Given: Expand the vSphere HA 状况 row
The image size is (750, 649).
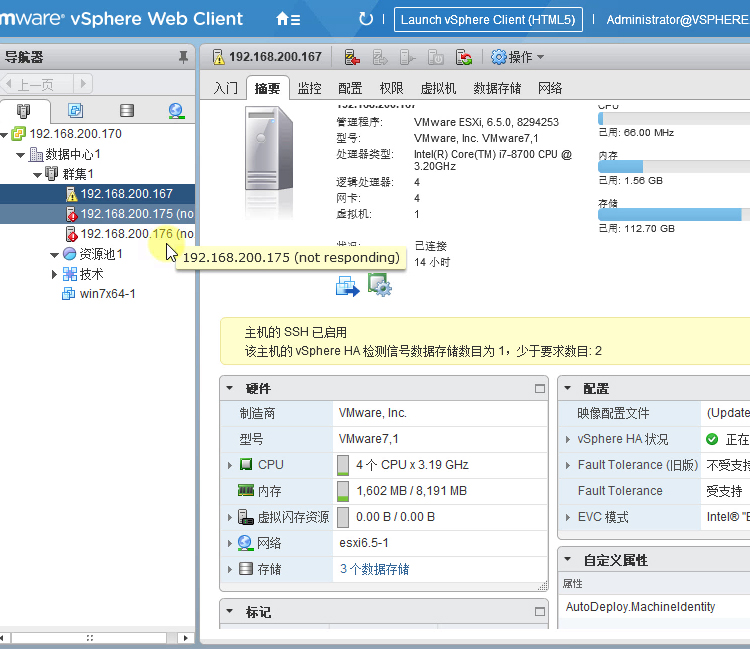Looking at the screenshot, I should point(567,439).
